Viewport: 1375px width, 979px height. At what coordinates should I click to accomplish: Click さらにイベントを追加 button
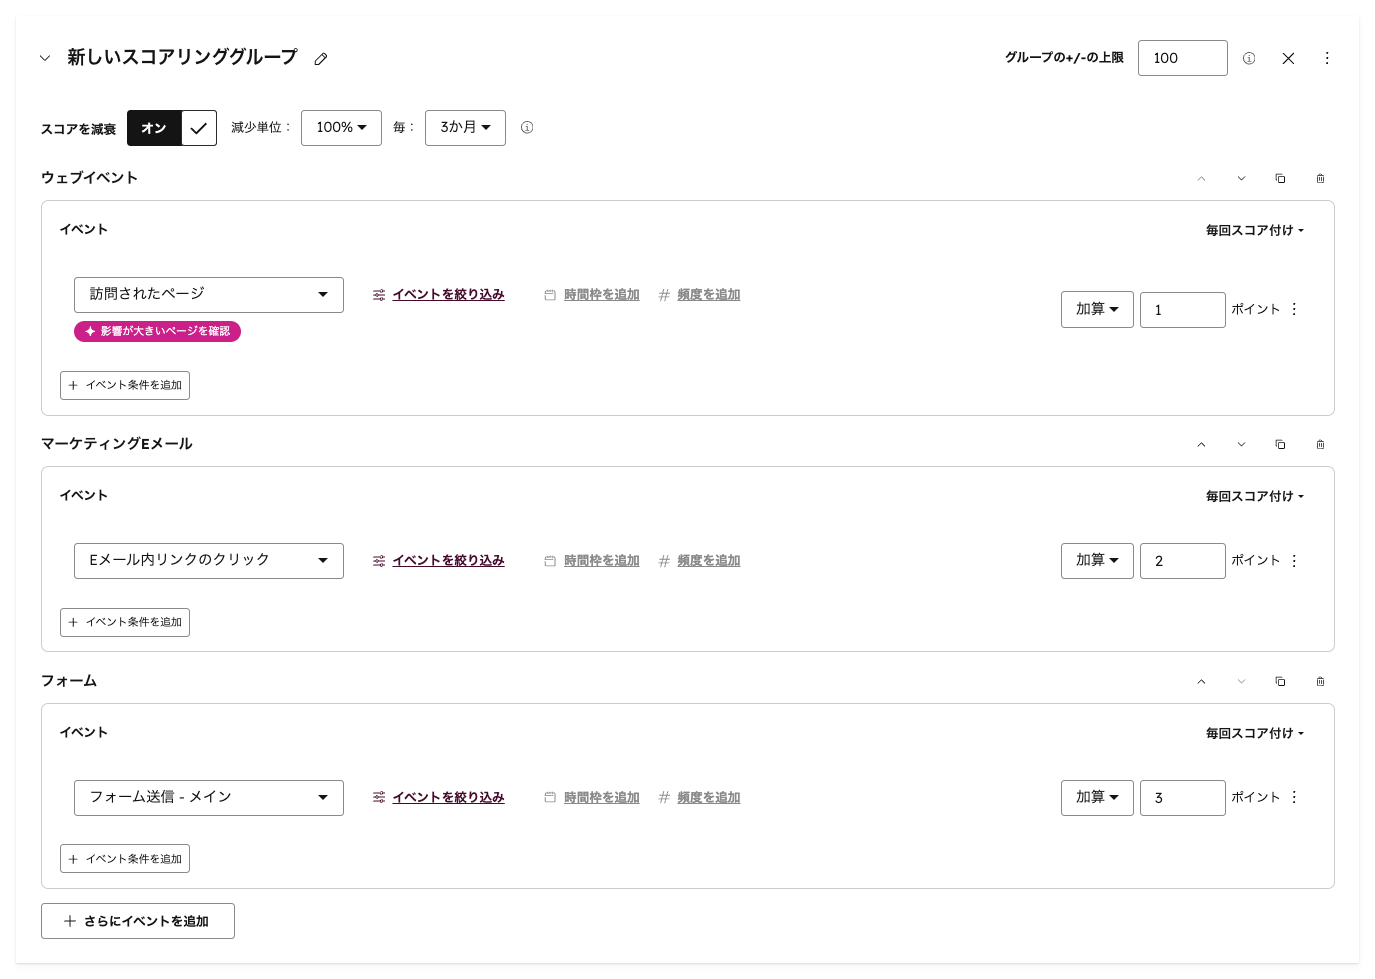click(x=138, y=921)
